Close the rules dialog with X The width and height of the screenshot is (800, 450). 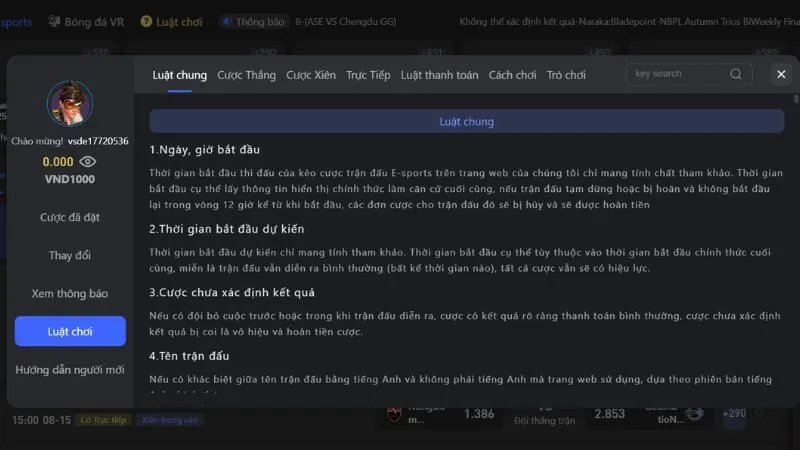point(781,74)
